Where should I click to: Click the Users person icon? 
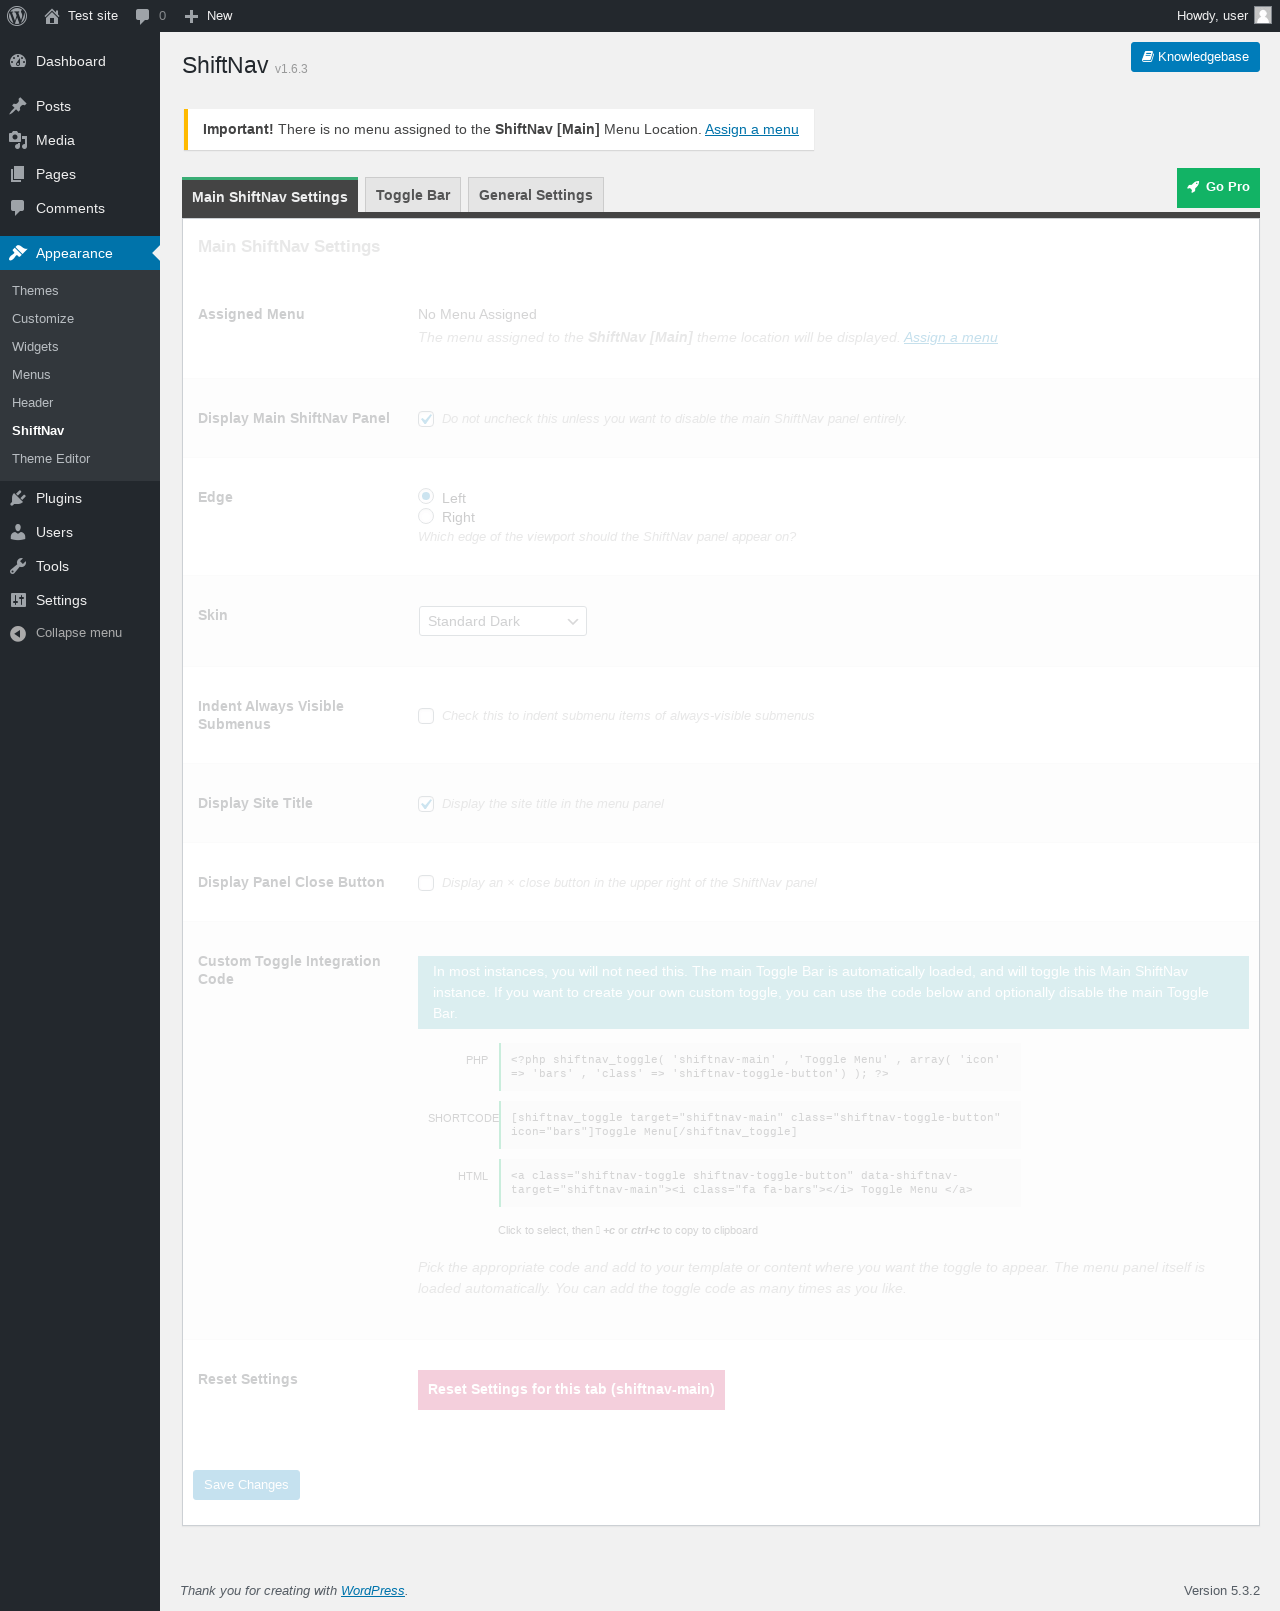click(x=18, y=532)
